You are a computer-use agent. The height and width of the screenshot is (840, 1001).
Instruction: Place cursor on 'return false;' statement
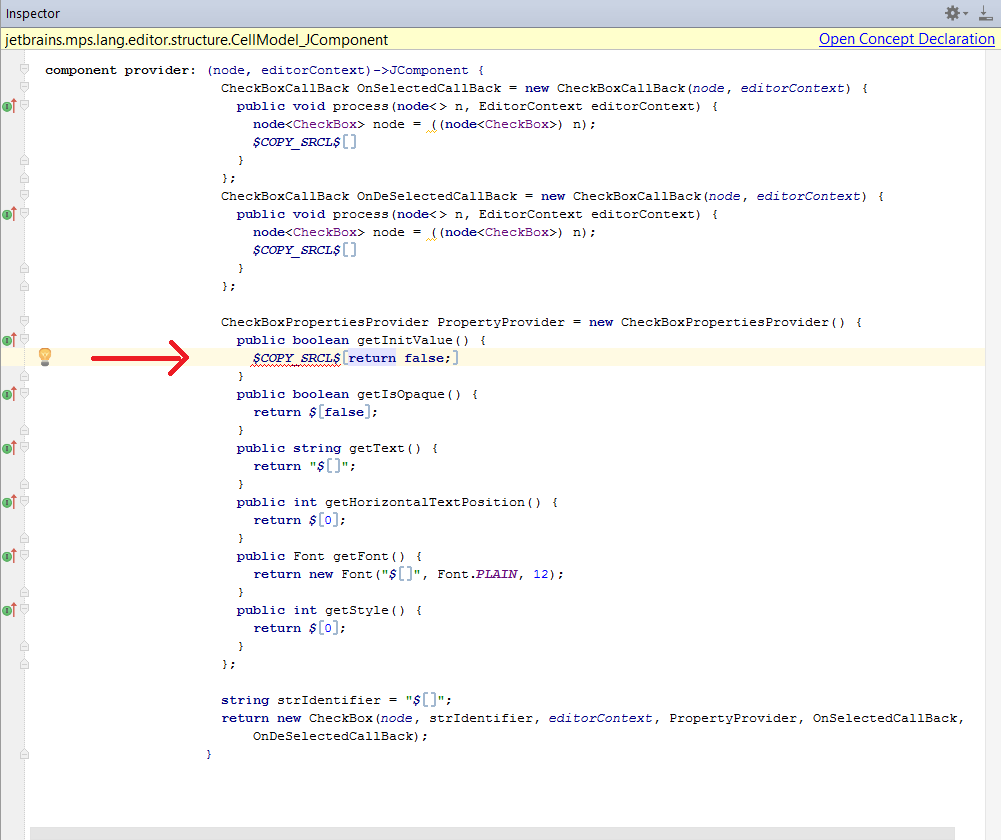pos(401,358)
